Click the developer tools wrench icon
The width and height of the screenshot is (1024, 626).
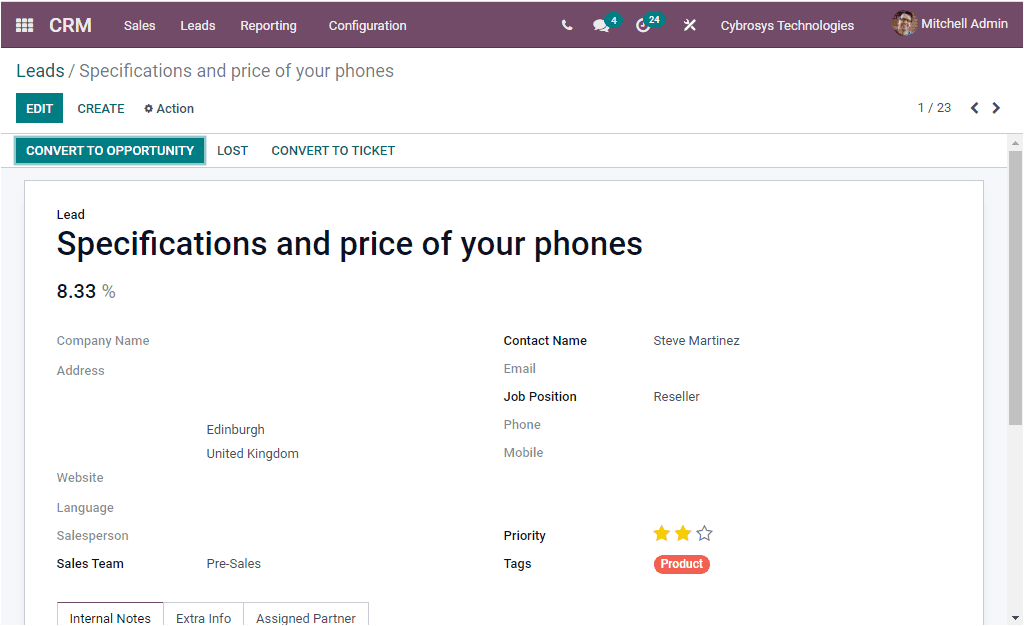click(x=689, y=26)
